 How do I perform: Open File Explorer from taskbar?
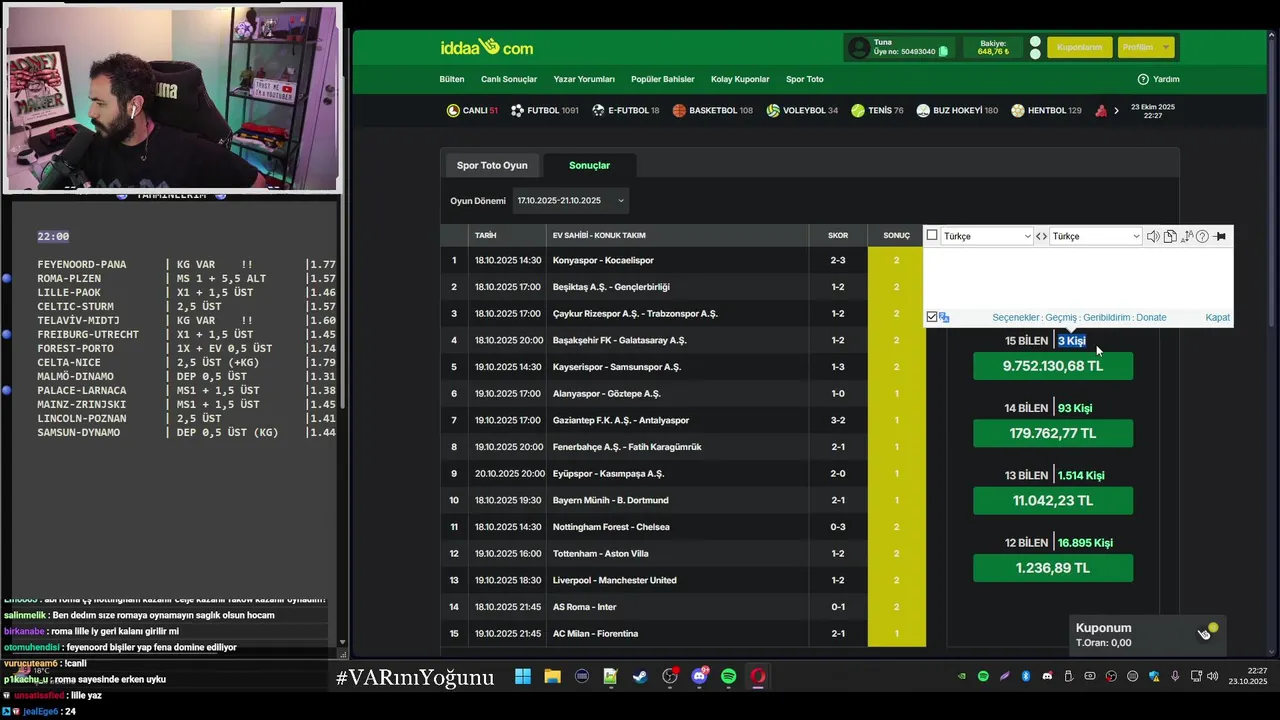pyautogui.click(x=552, y=677)
